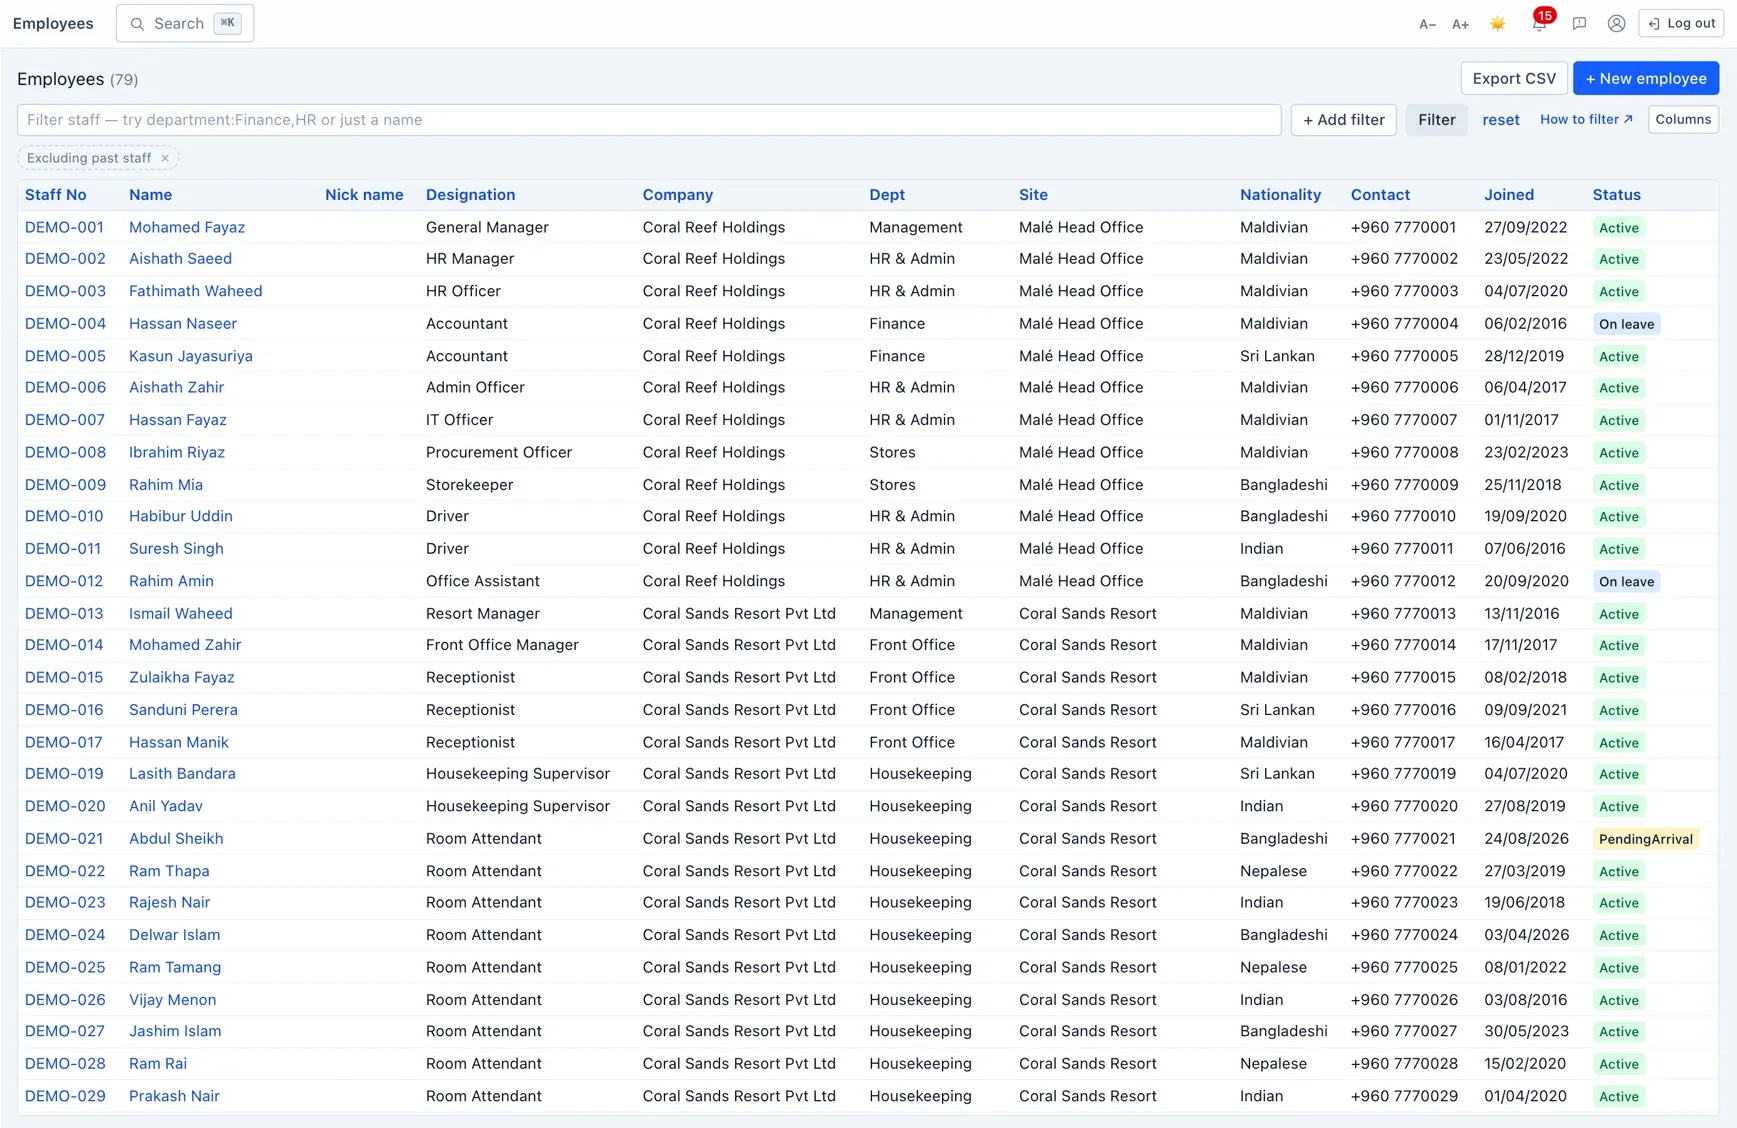The width and height of the screenshot is (1737, 1128).
Task: Open the Add filter menu
Action: (x=1343, y=120)
